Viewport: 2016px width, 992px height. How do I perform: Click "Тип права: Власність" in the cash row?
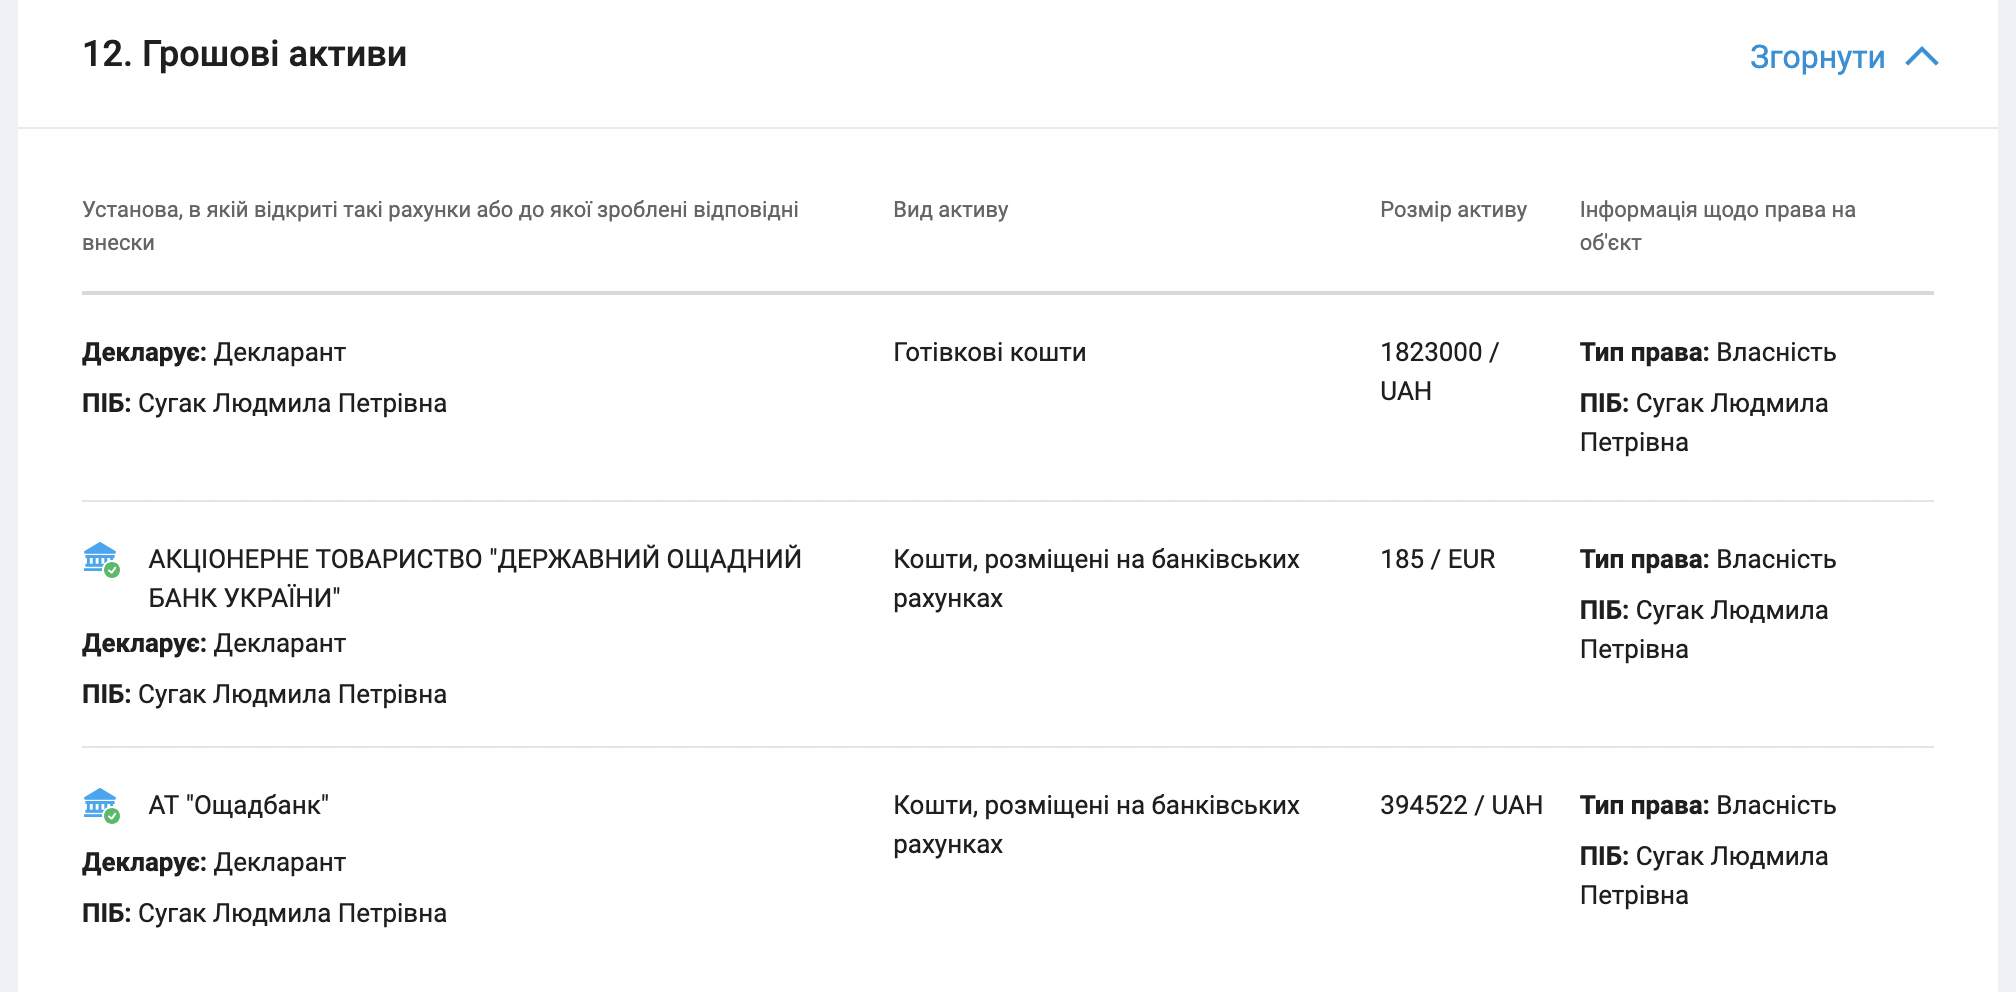(x=1707, y=353)
